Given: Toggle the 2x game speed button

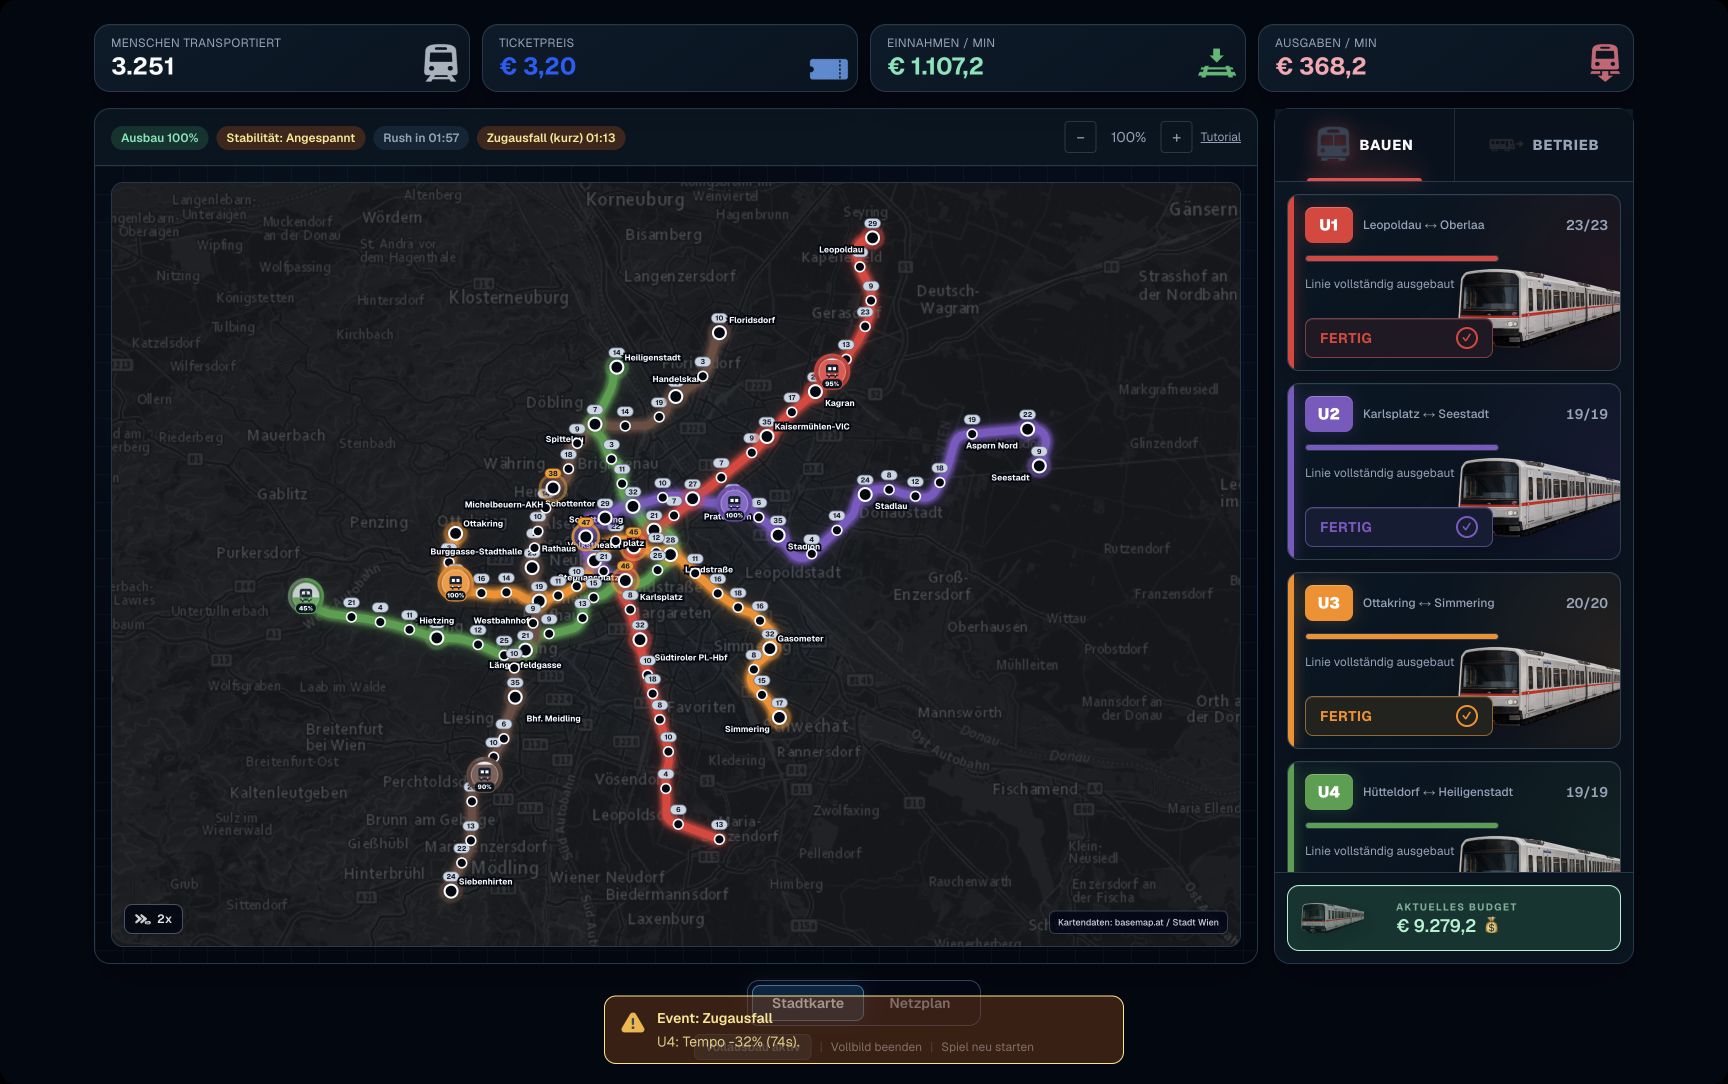Looking at the screenshot, I should 153,919.
